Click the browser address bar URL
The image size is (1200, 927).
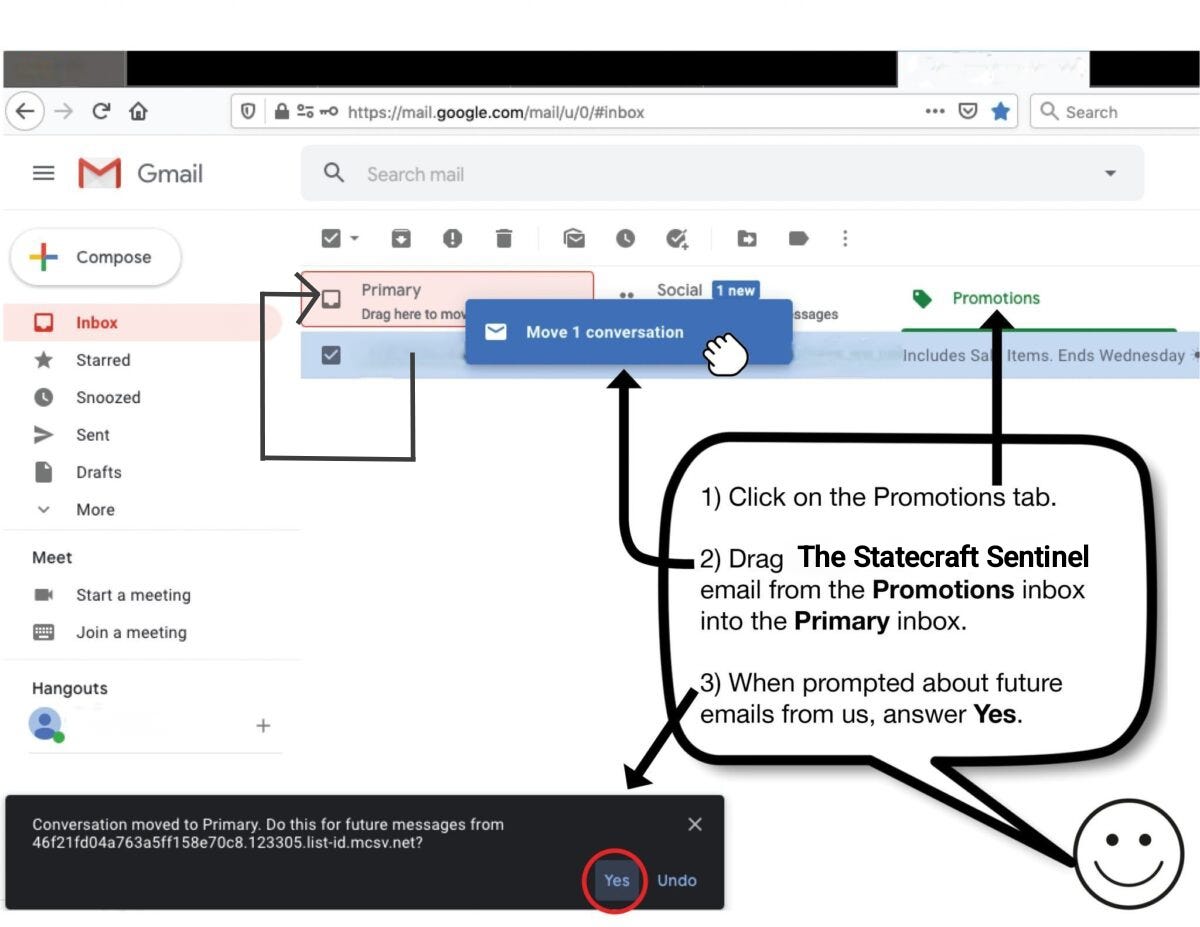coord(496,112)
